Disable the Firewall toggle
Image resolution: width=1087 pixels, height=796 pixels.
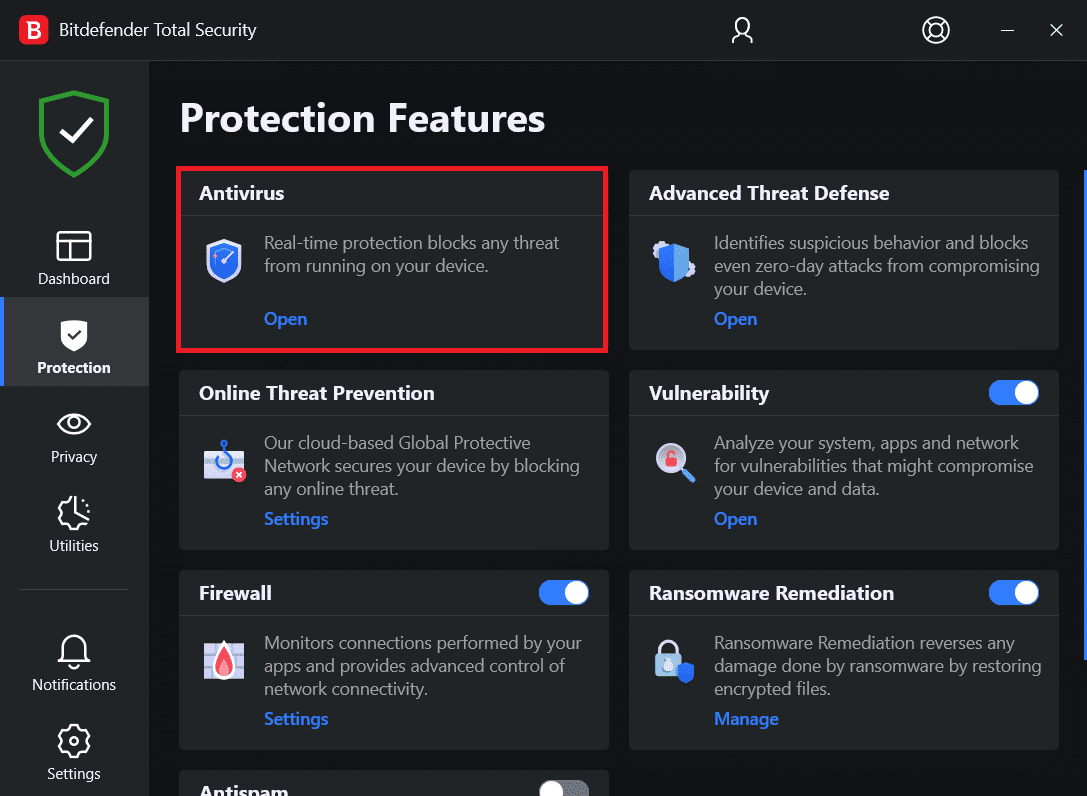click(564, 593)
